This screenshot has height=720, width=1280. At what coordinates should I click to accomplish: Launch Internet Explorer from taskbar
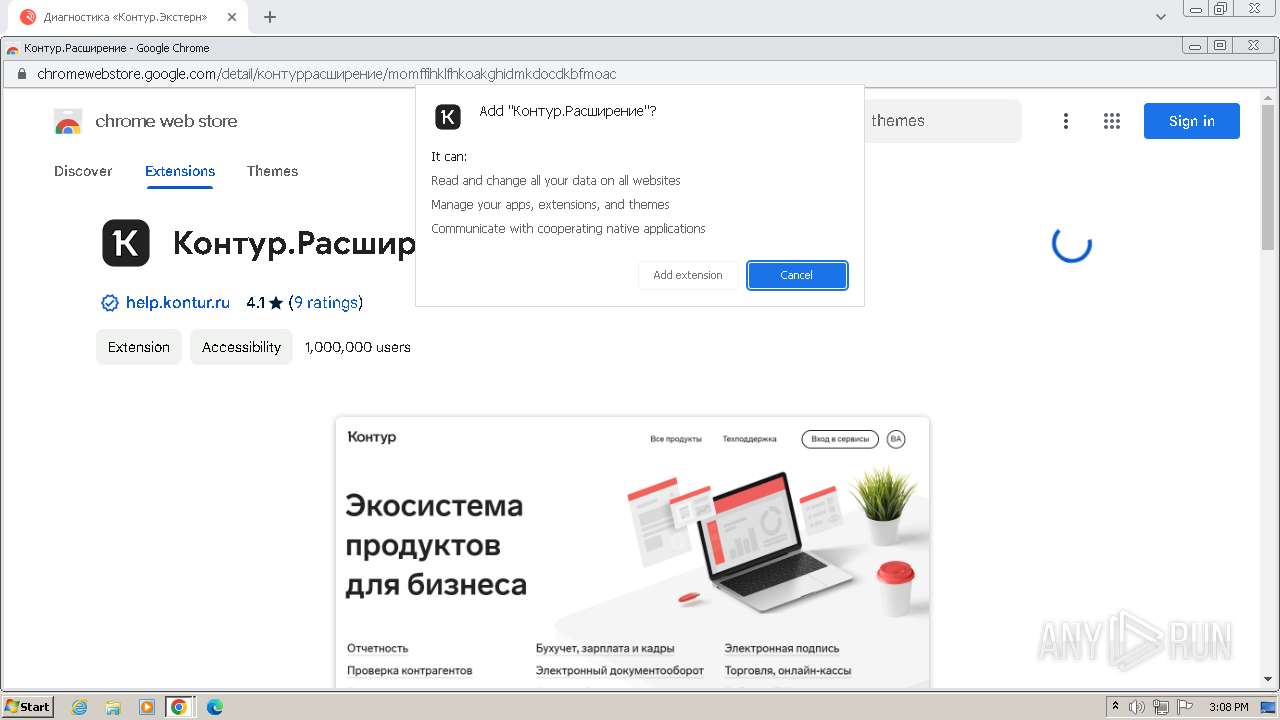[80, 707]
